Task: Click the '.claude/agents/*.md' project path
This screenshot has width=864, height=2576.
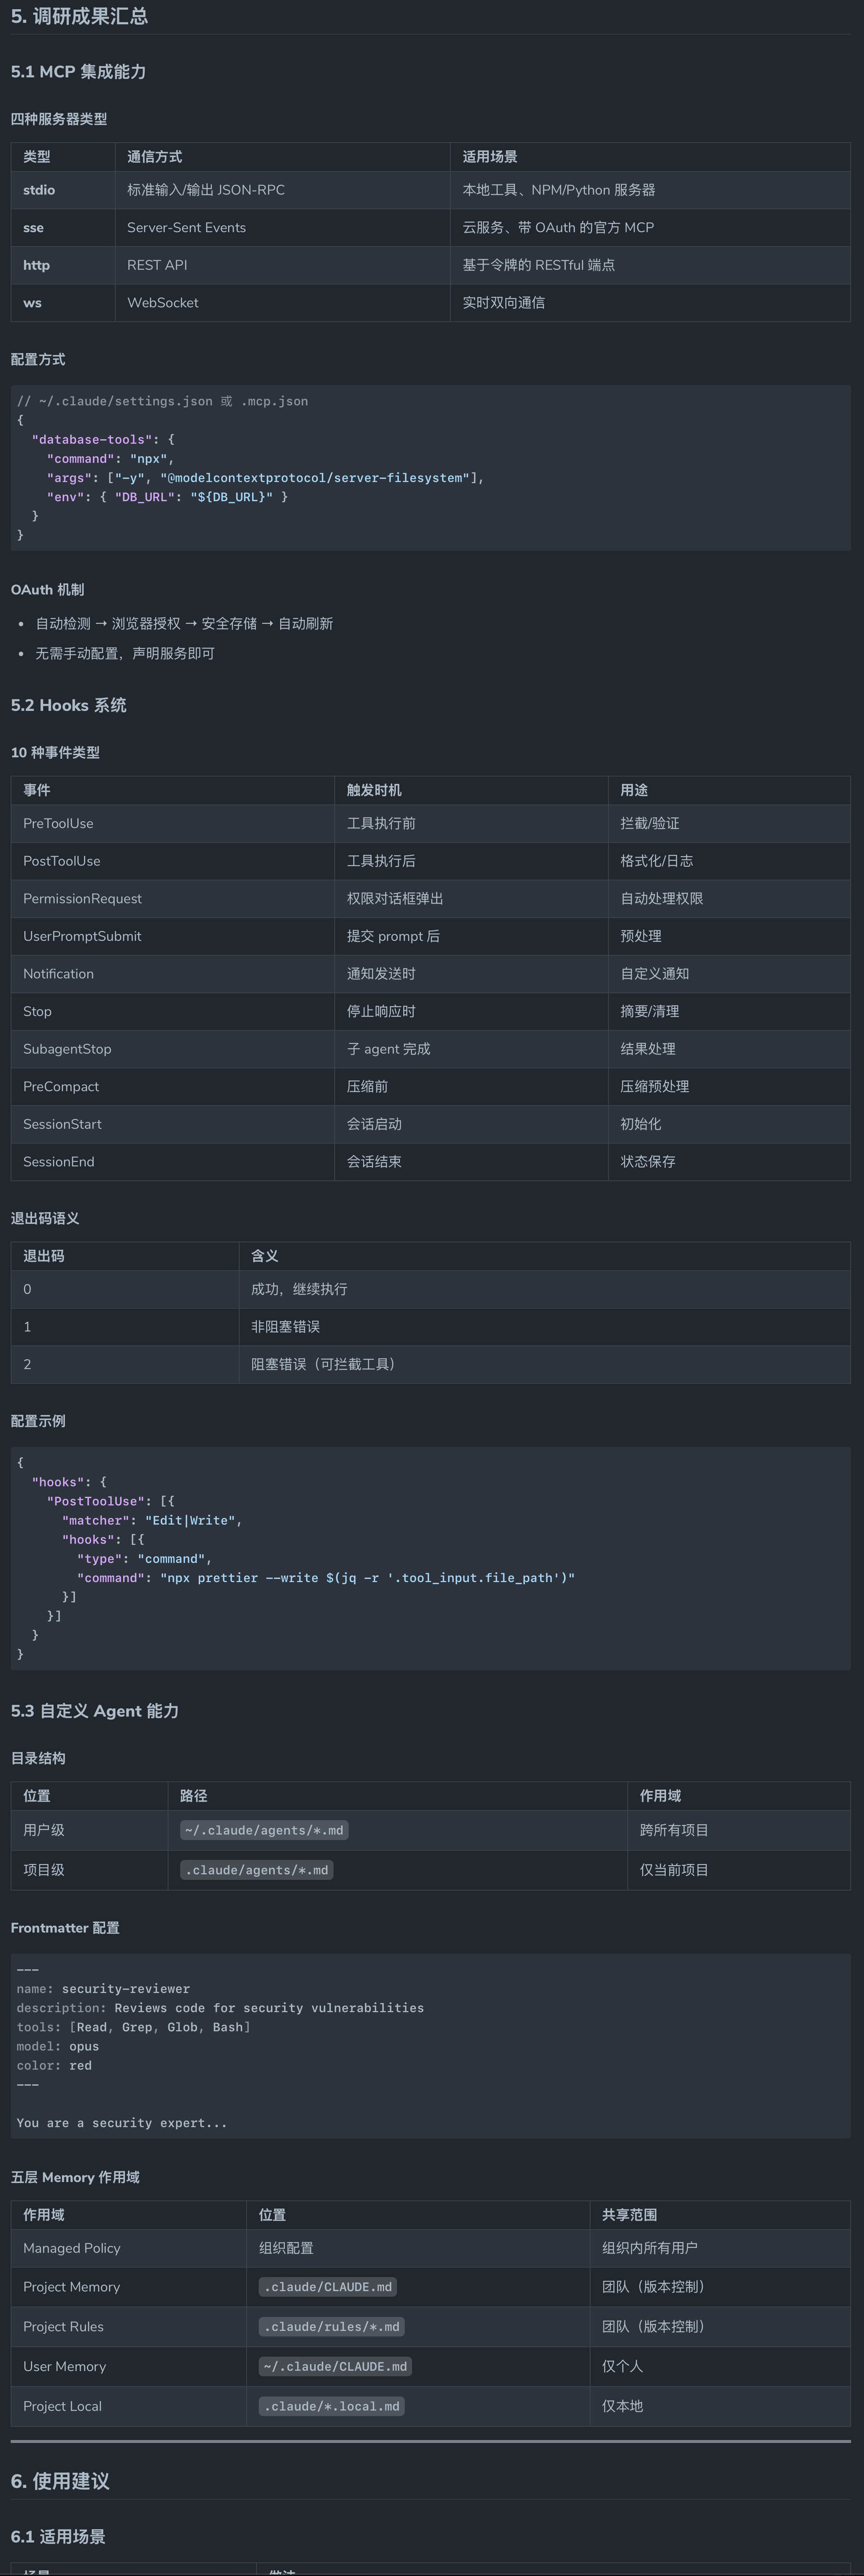Action: pyautogui.click(x=257, y=1870)
